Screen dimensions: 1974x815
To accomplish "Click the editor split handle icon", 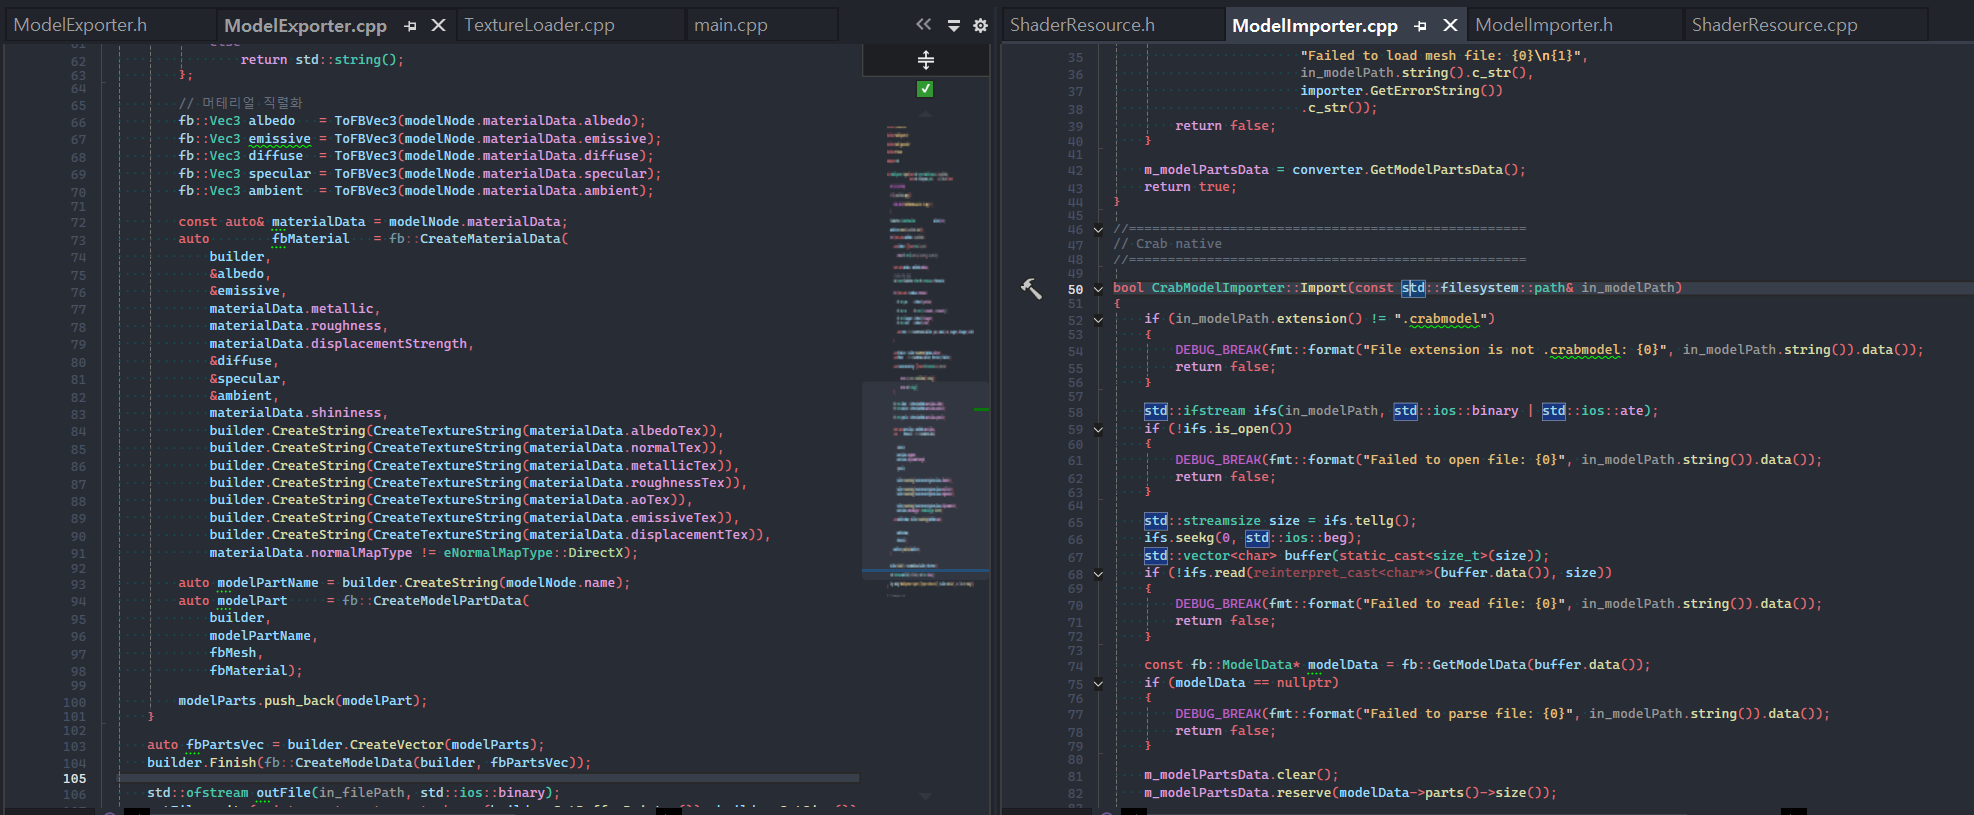I will [926, 60].
